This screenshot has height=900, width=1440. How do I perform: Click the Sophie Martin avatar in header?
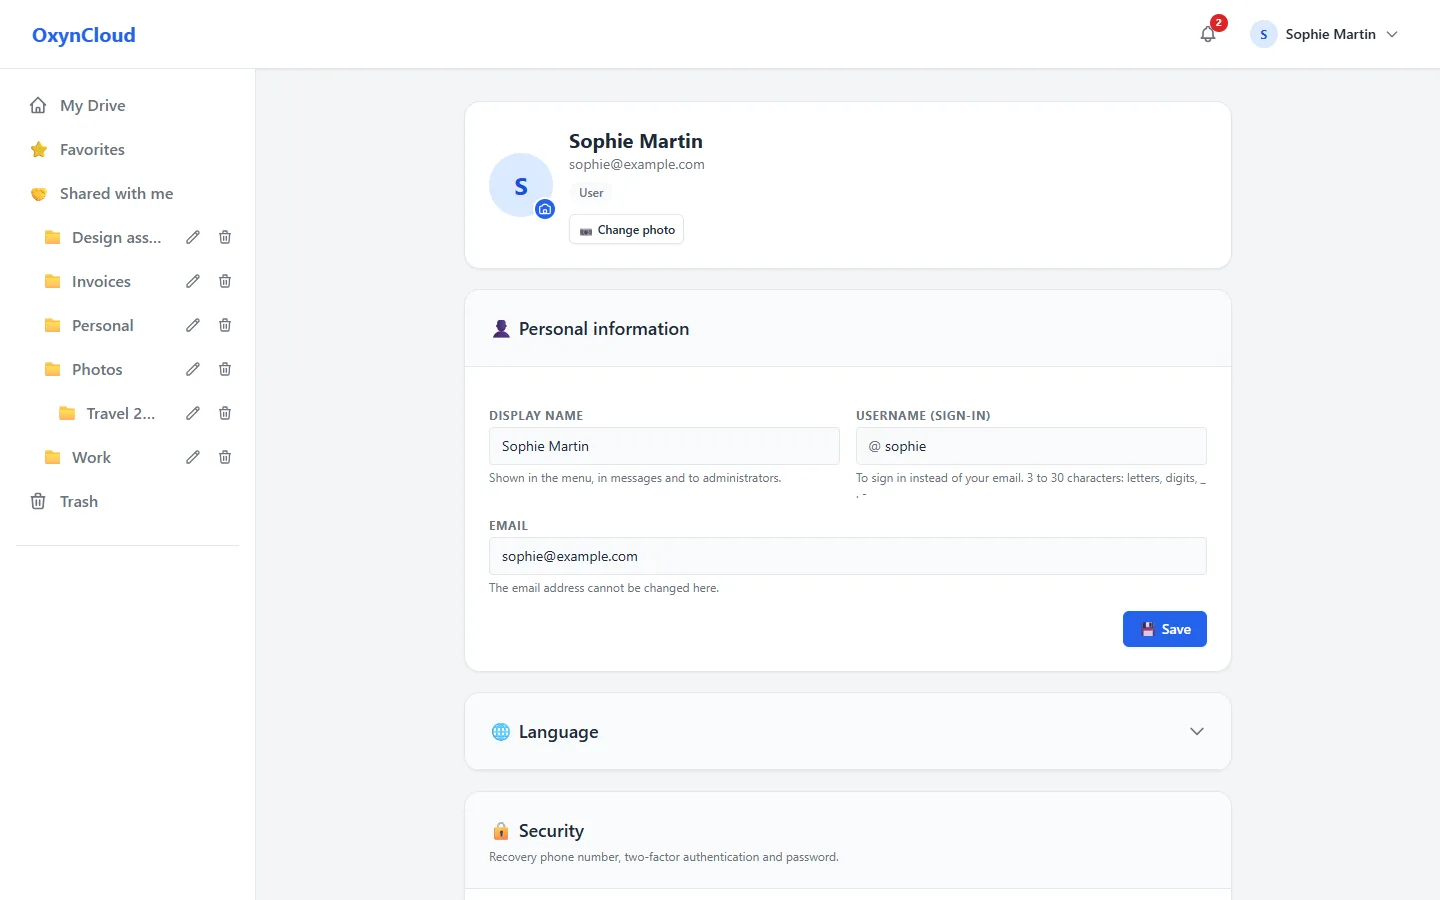[x=1264, y=34]
